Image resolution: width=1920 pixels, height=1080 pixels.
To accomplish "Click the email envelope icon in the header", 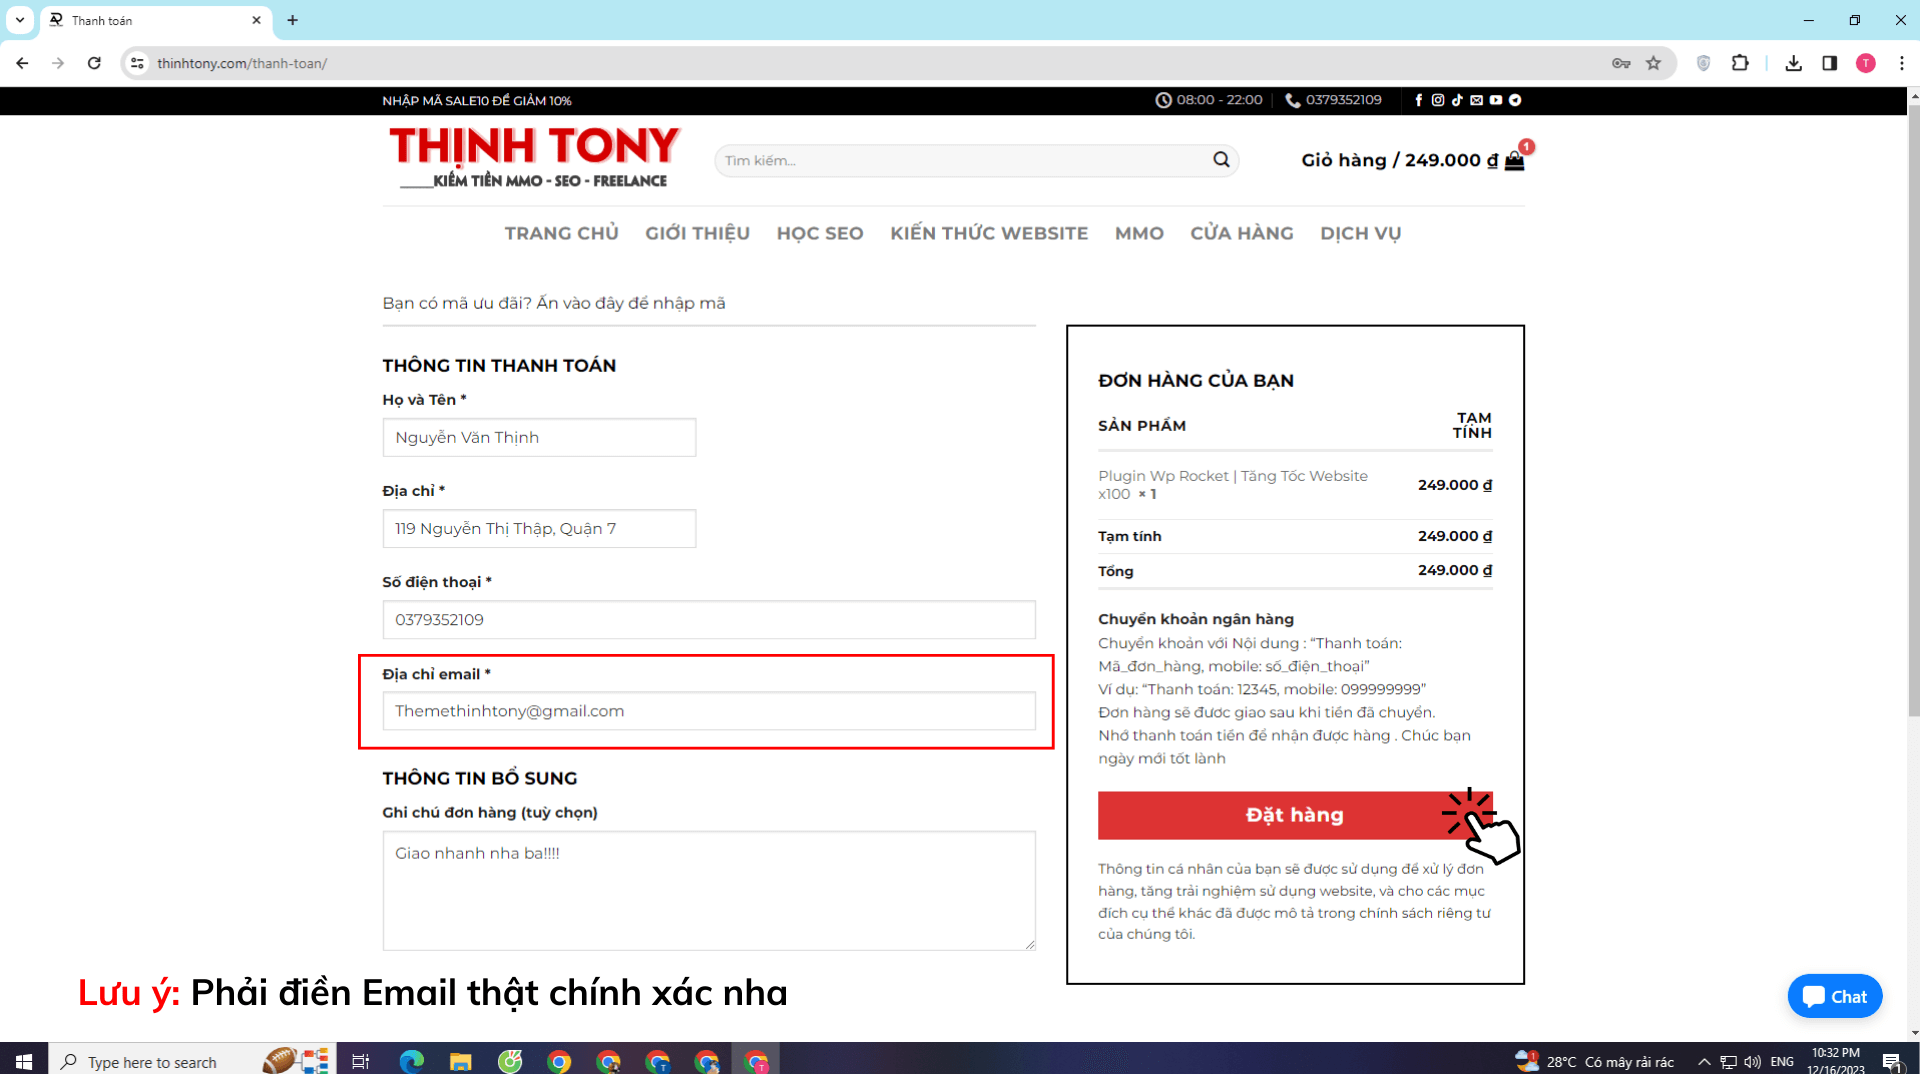I will click(1476, 100).
